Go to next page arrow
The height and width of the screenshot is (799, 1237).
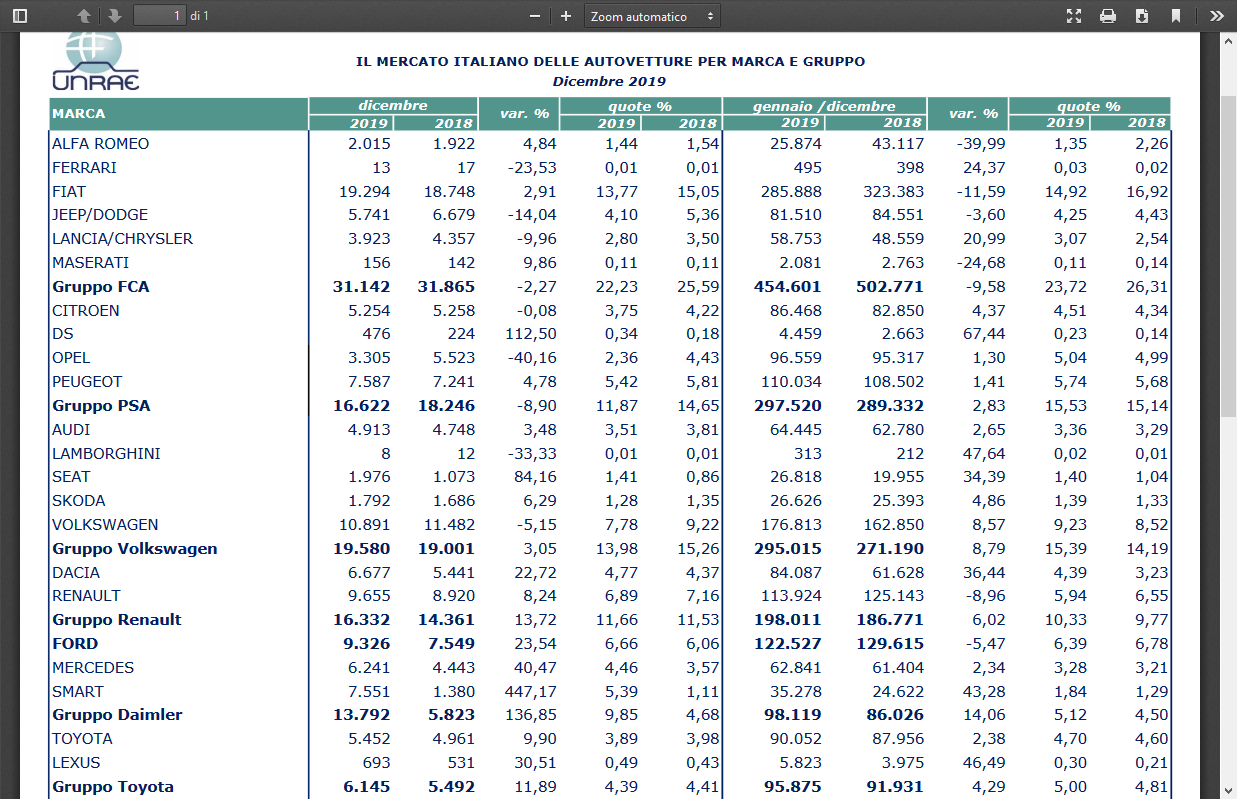point(115,16)
